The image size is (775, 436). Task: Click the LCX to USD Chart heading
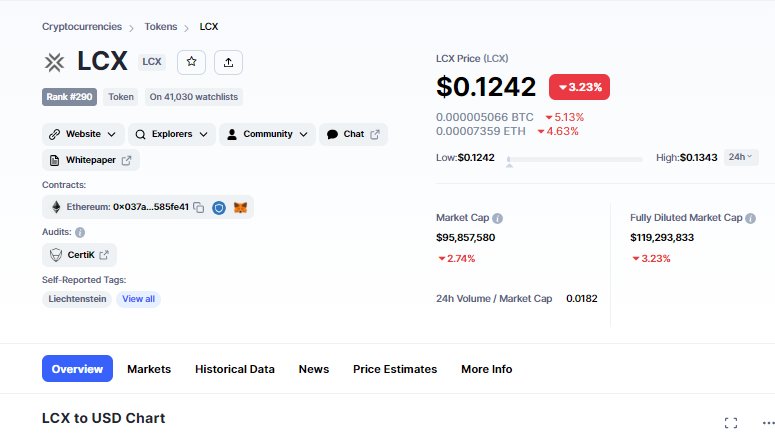103,418
